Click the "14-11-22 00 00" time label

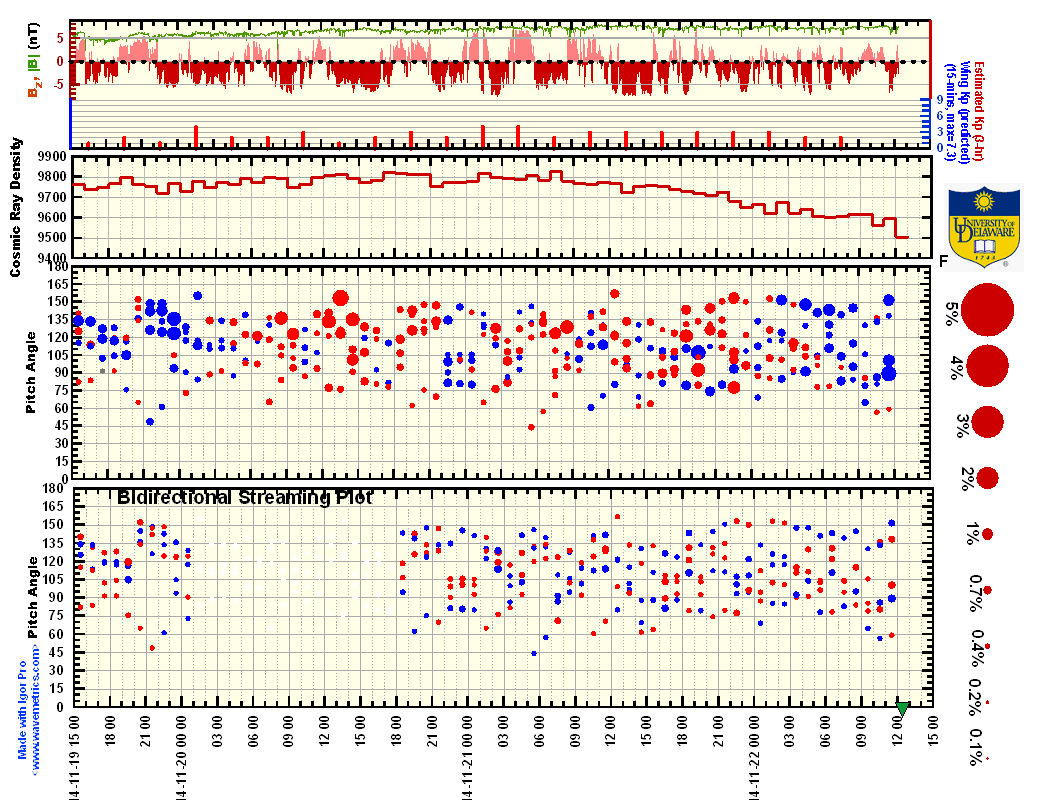tap(753, 758)
